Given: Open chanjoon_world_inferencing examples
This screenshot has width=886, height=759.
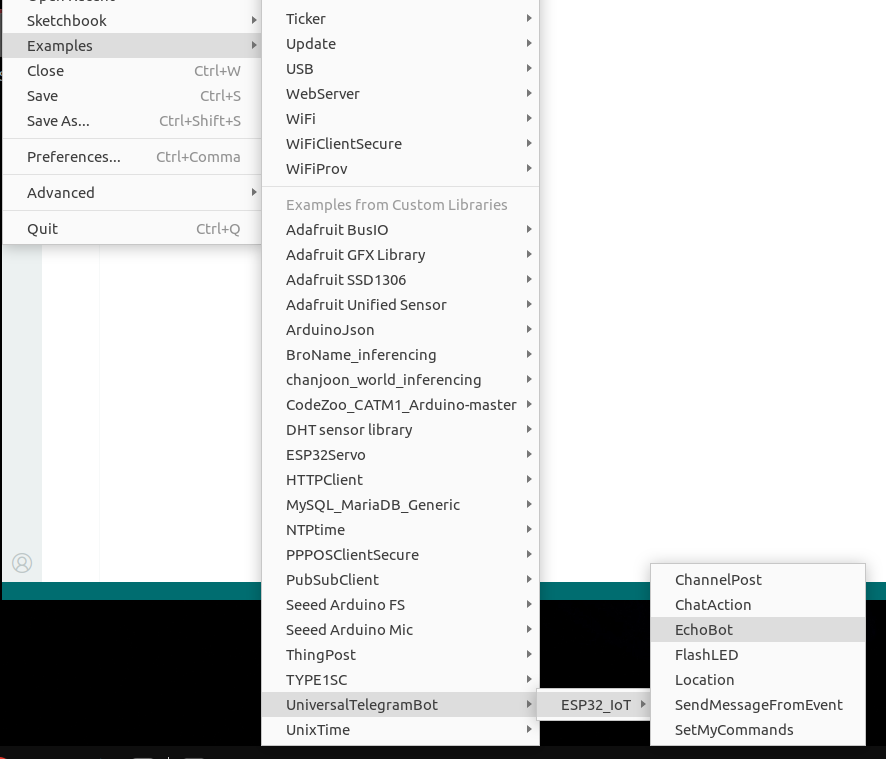Looking at the screenshot, I should point(401,379).
